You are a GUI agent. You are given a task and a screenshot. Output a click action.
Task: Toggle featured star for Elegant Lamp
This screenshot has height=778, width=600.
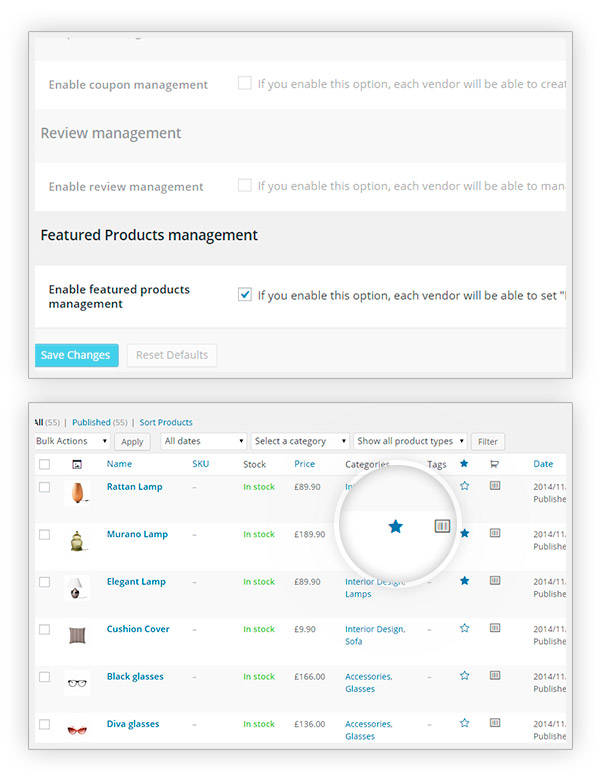464,581
